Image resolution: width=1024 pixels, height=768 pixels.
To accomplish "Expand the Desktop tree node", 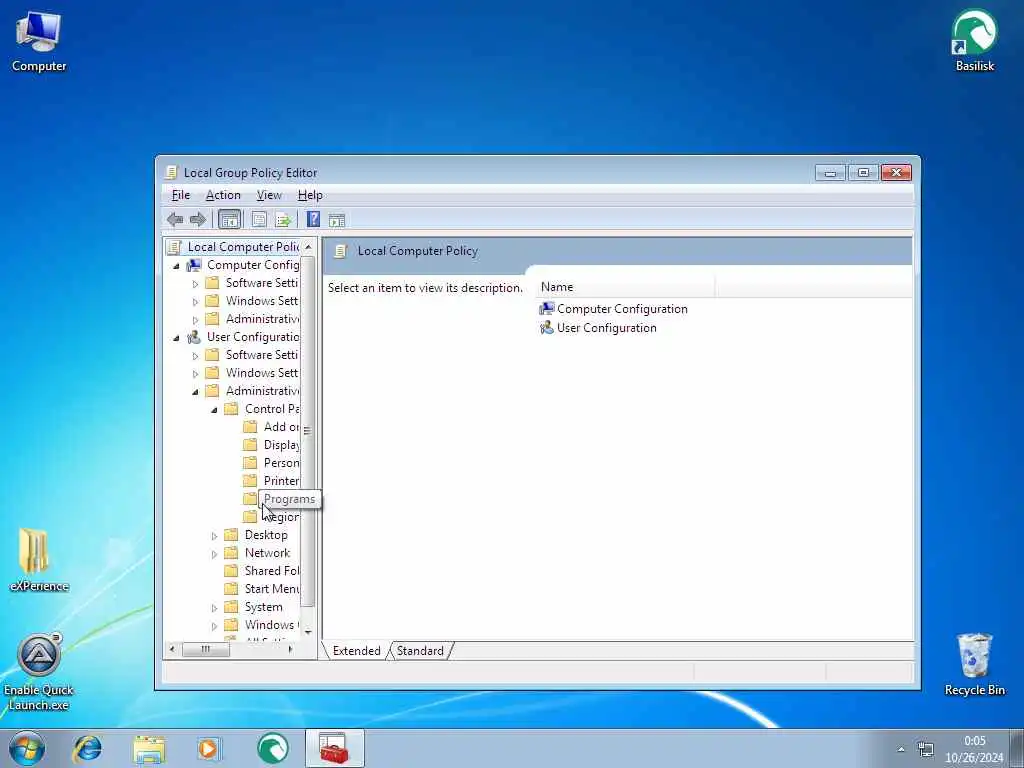I will point(214,536).
